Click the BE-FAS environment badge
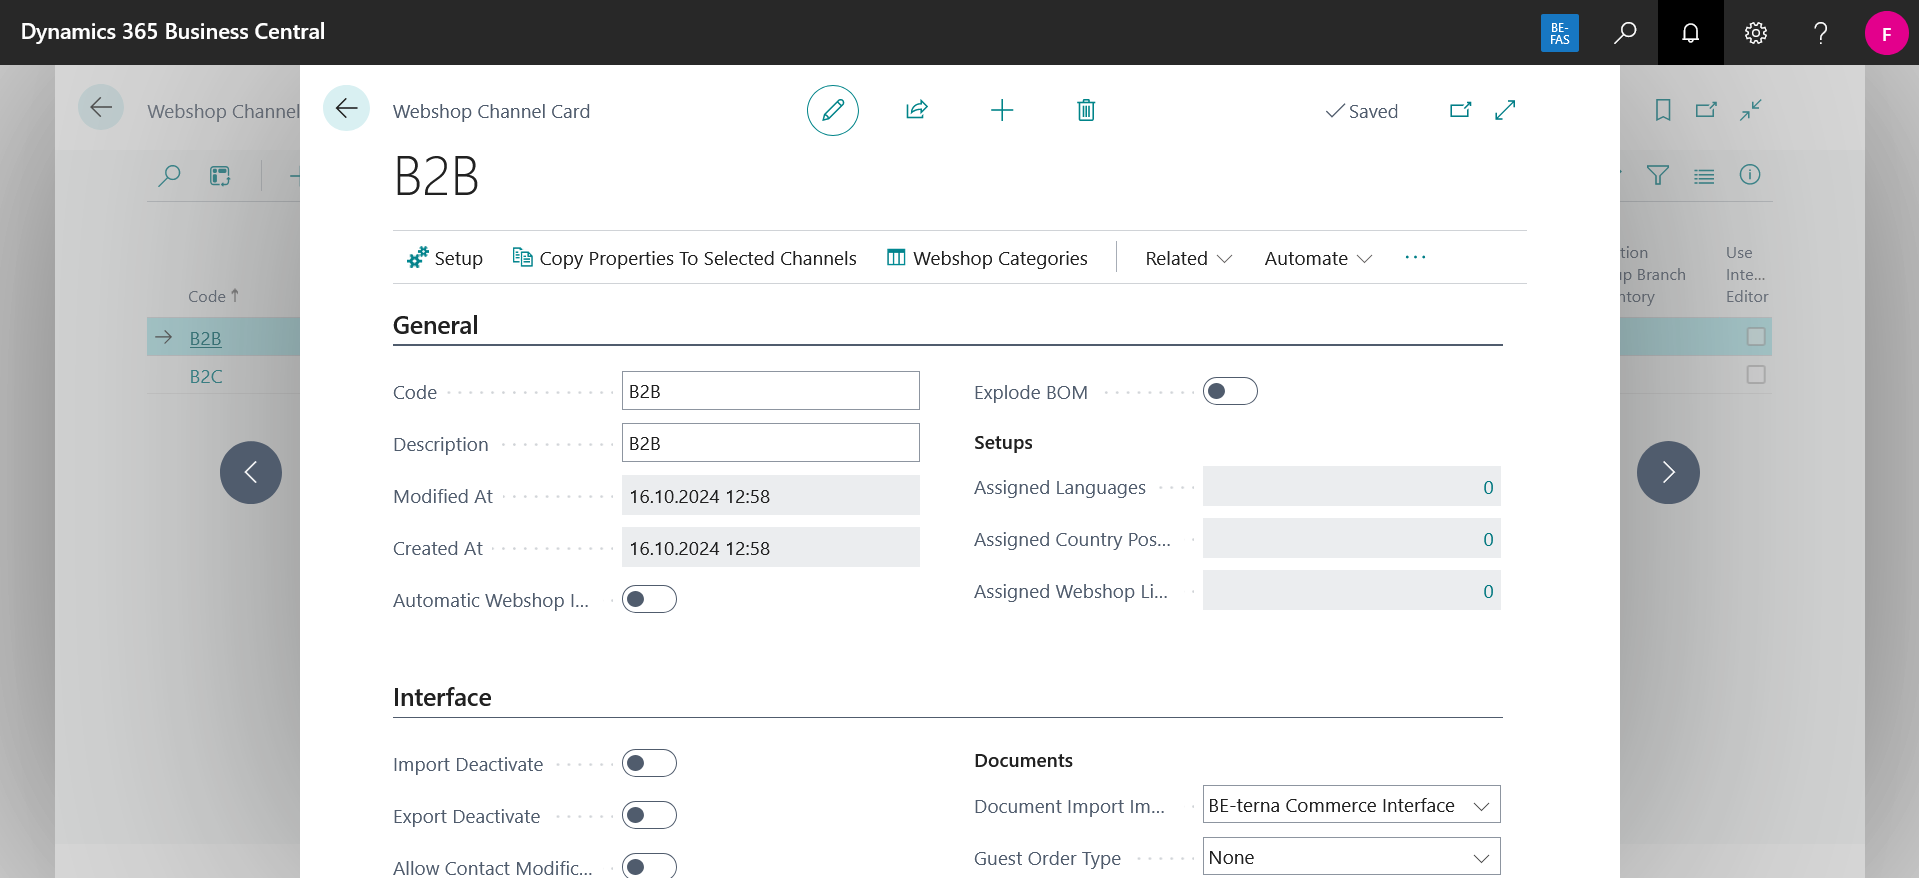Image resolution: width=1919 pixels, height=878 pixels. click(1560, 33)
